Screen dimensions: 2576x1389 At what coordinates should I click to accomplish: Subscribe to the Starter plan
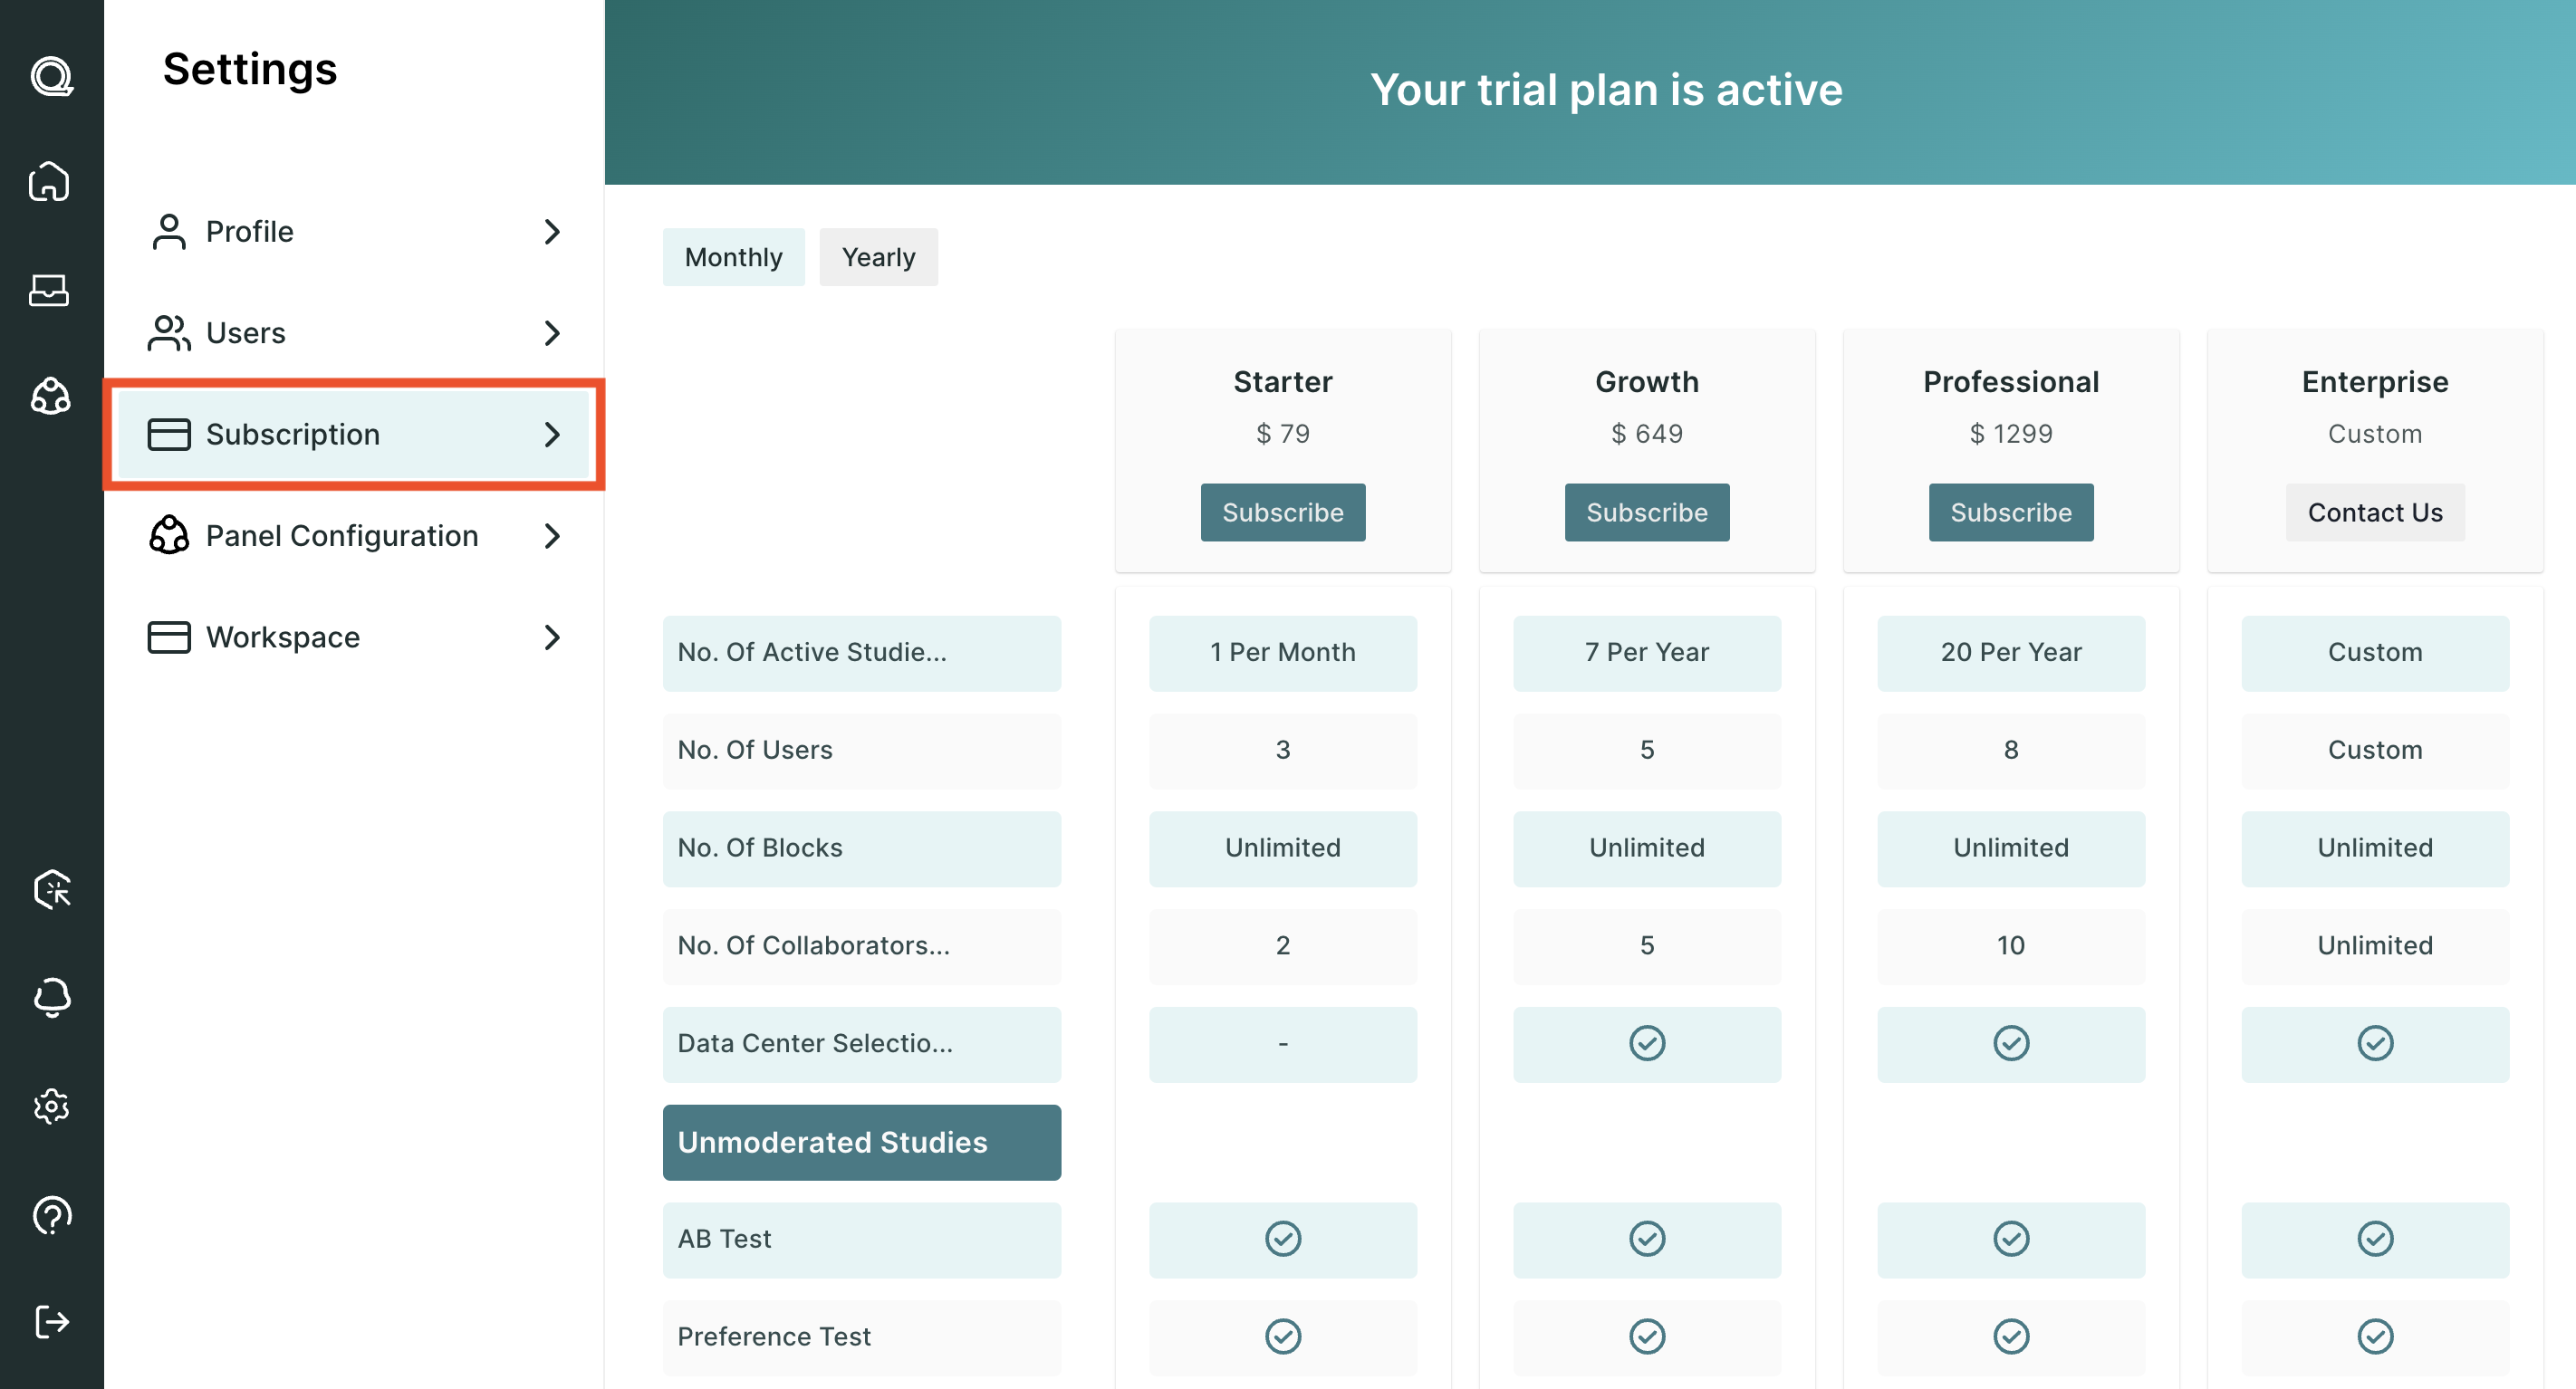coord(1282,512)
